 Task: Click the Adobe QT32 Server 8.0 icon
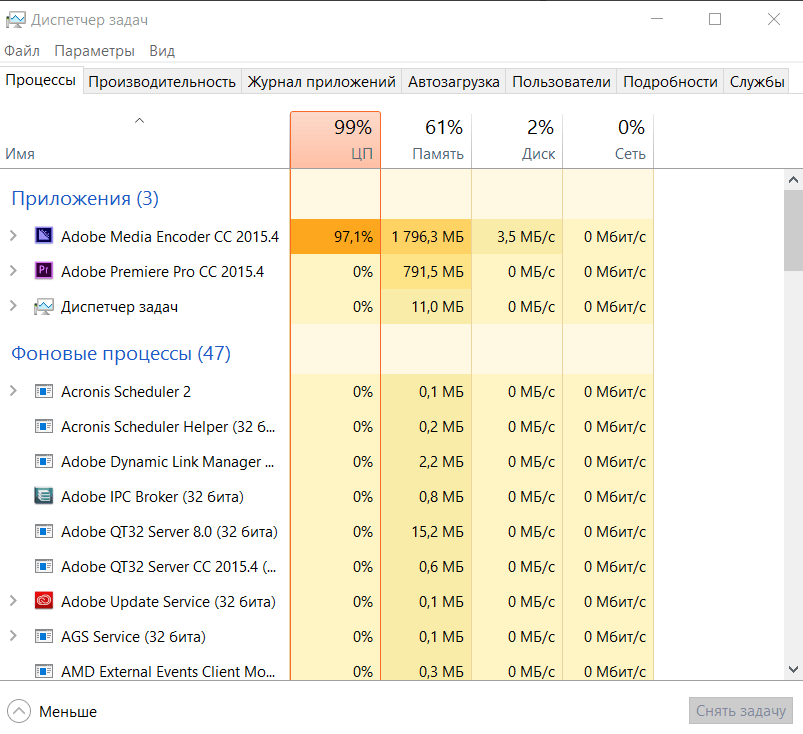(44, 532)
